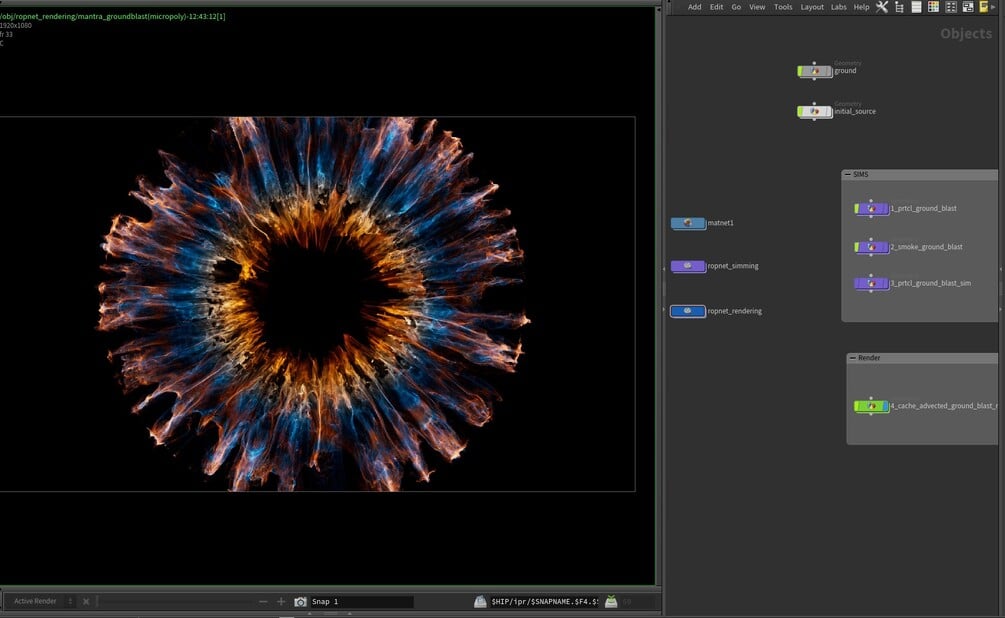Open the Go menu in network editor

click(736, 7)
